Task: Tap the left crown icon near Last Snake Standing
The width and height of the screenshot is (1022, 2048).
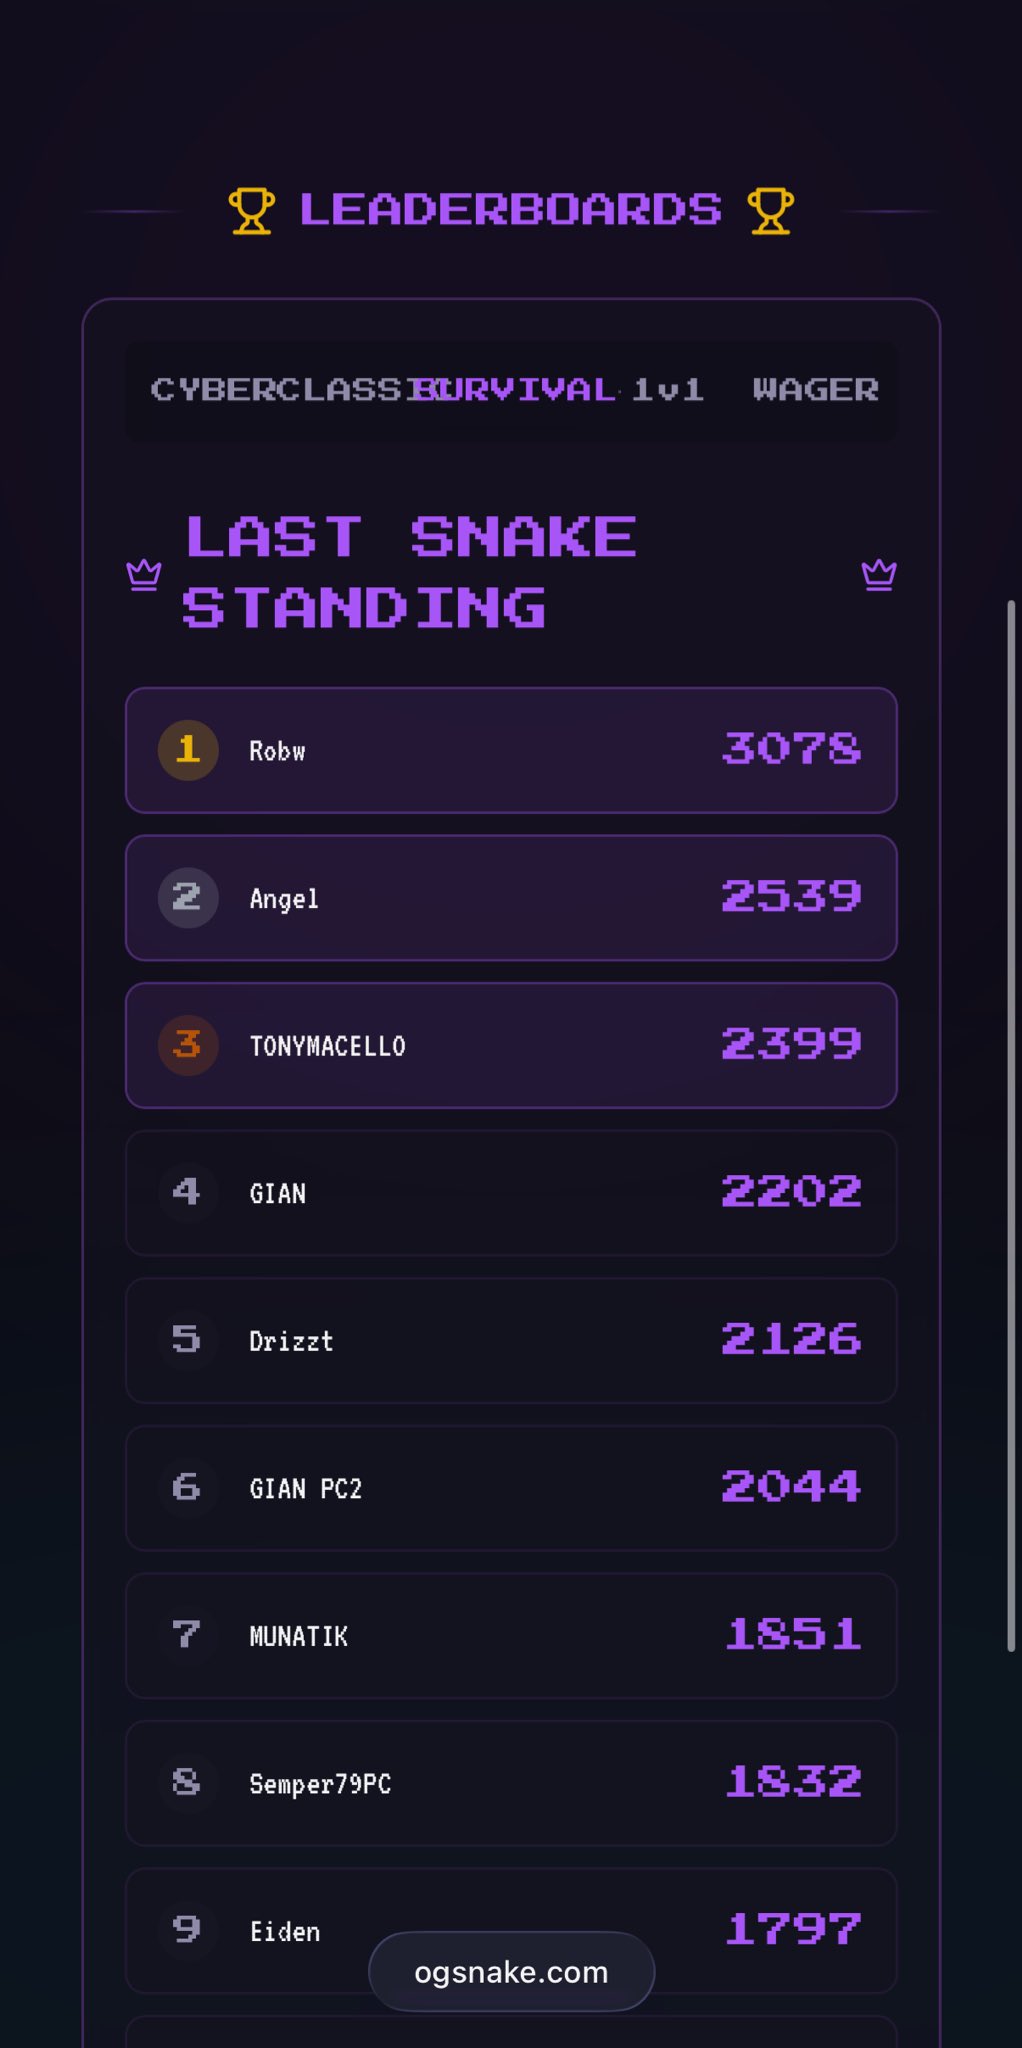Action: pos(144,574)
